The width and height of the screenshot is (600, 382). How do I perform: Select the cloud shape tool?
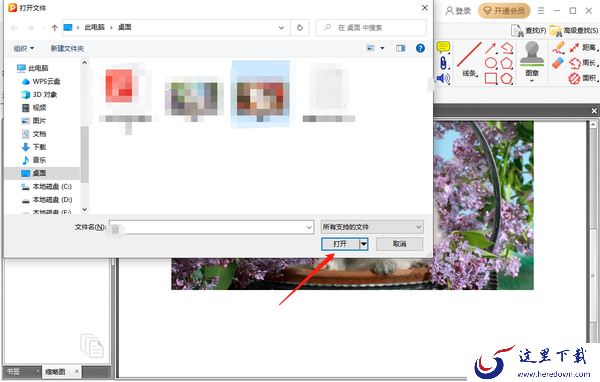point(507,78)
